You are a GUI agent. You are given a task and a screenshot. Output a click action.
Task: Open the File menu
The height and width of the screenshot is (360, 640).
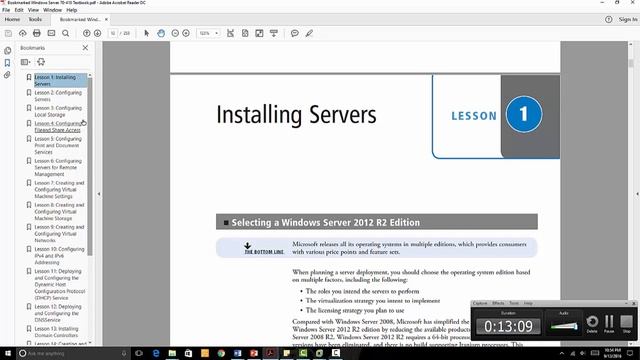click(6, 10)
